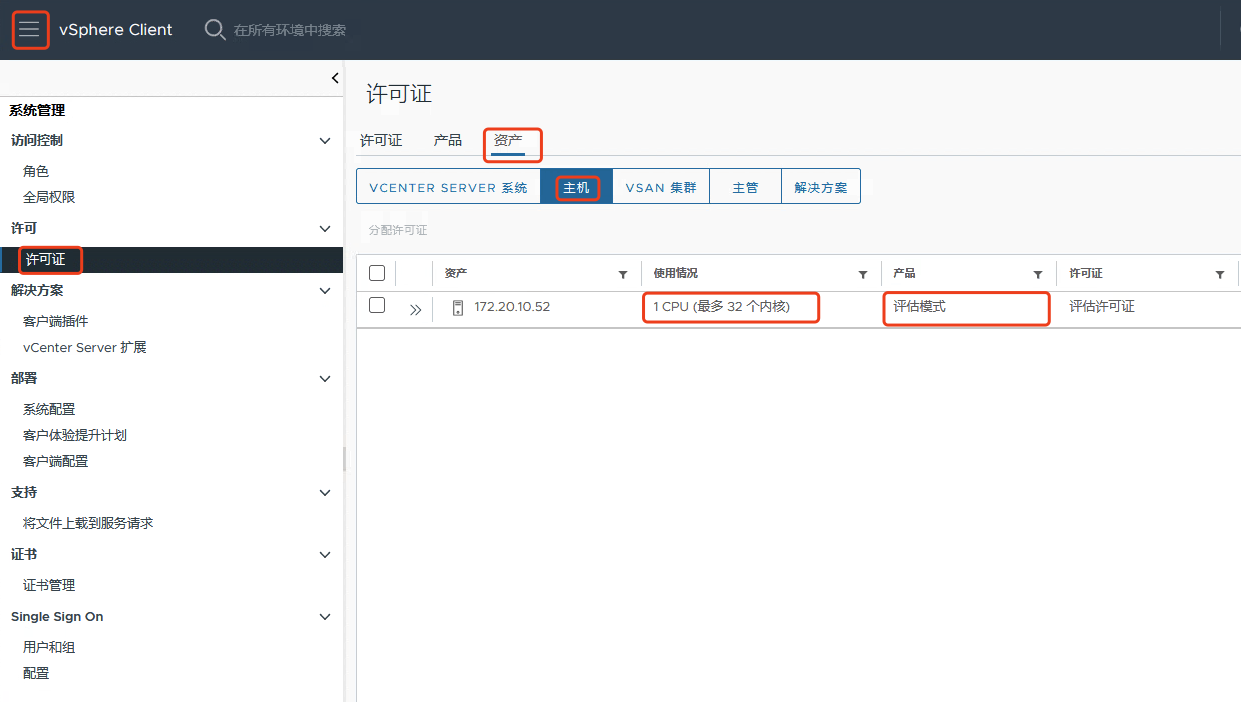Select the 主管 asset view
This screenshot has width=1241, height=702.
coord(745,187)
